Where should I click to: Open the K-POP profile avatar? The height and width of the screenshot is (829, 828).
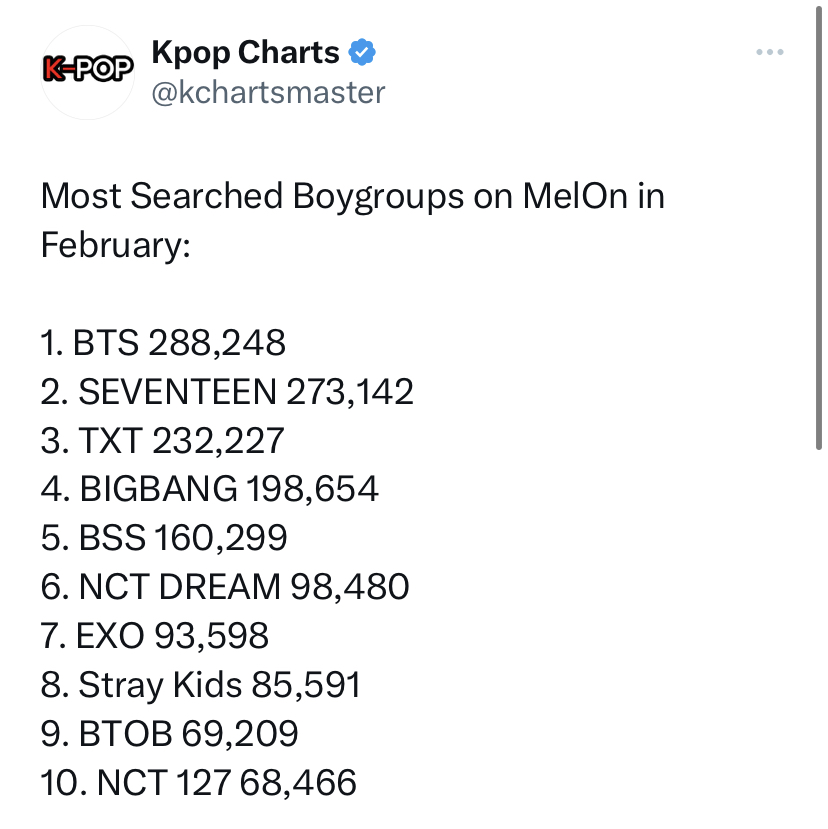point(88,72)
